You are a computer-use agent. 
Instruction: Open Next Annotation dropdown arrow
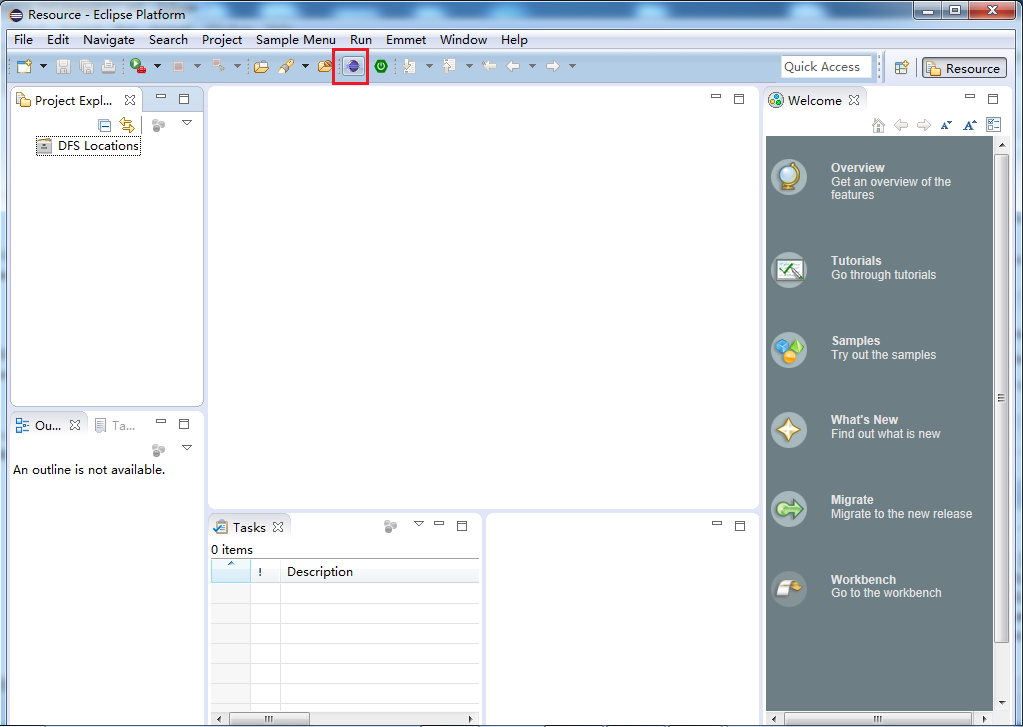[429, 66]
